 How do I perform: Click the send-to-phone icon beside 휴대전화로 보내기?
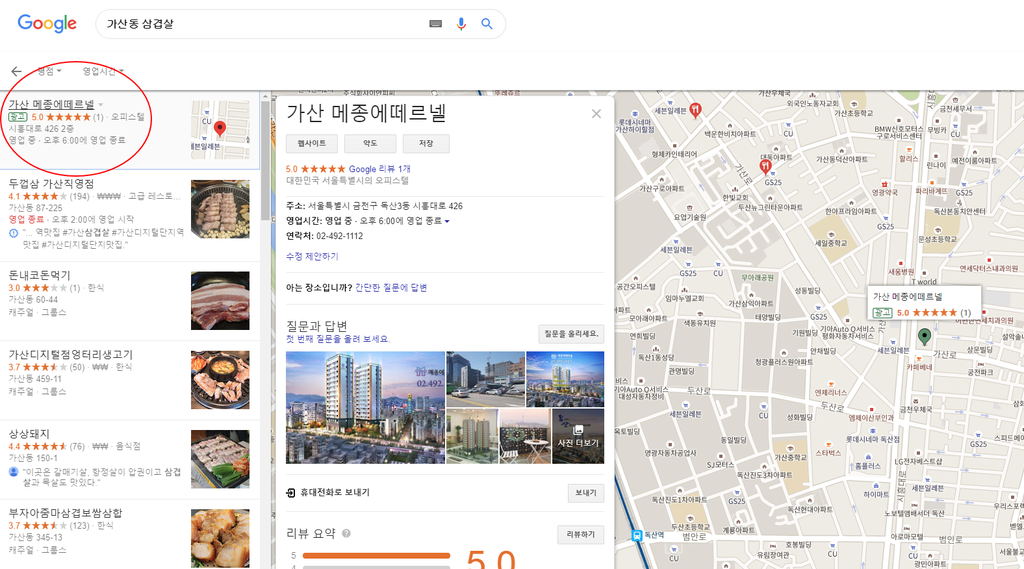click(291, 493)
